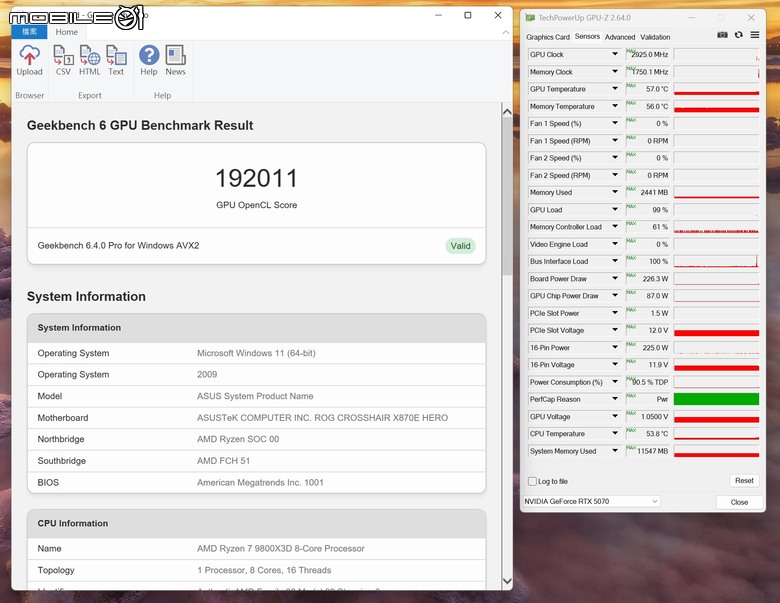Open the News icon
Screen dimensions: 780x603
point(176,55)
